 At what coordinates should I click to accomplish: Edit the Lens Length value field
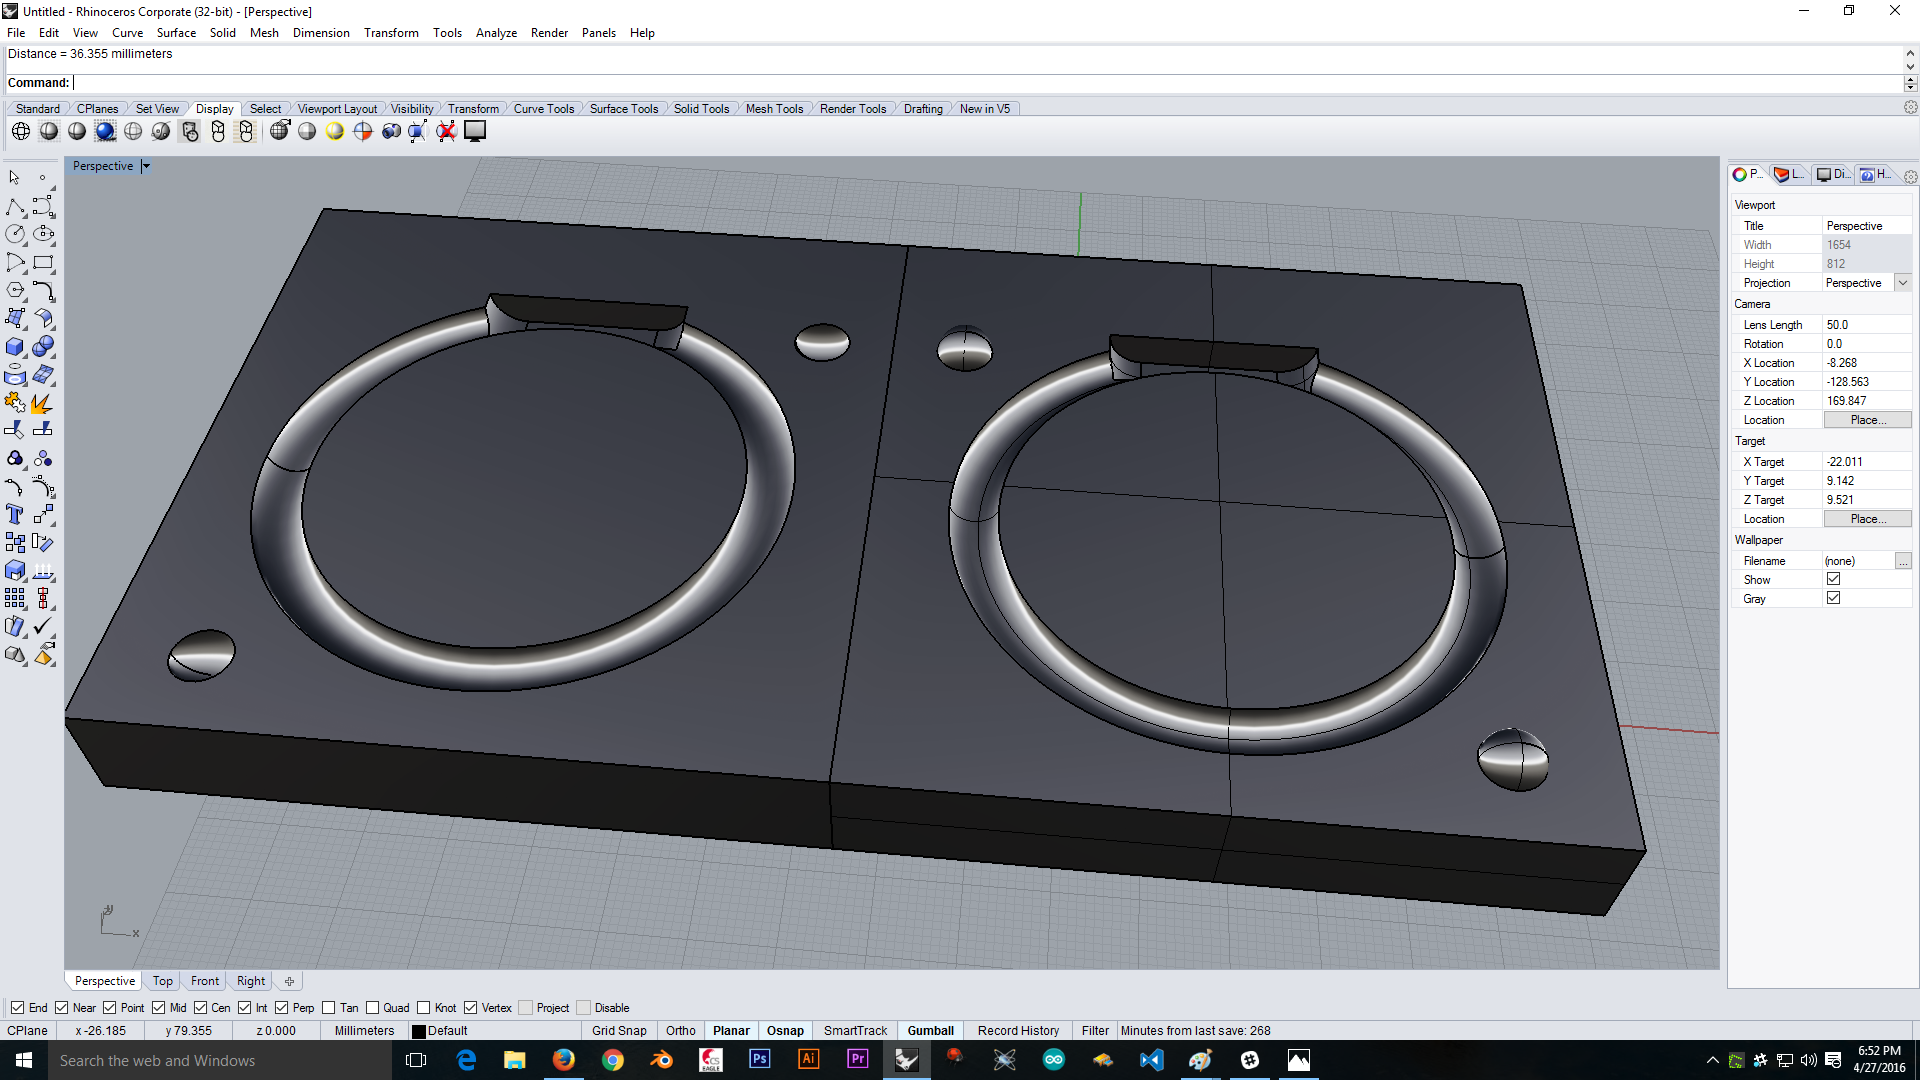[x=1866, y=325]
